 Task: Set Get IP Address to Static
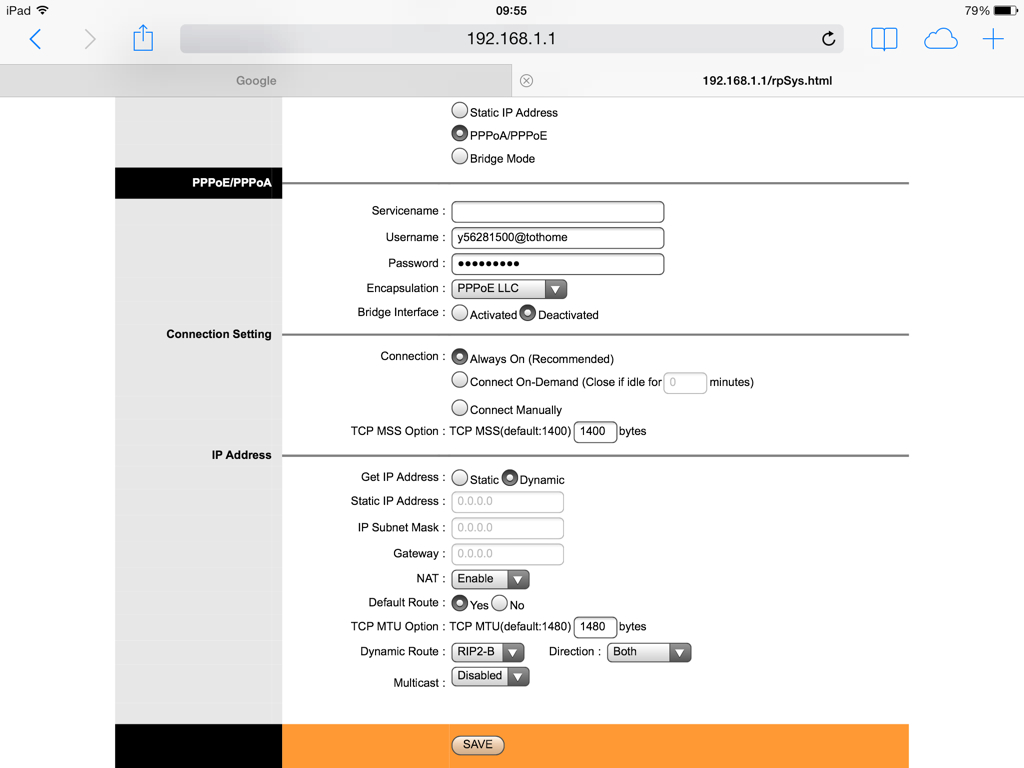[460, 477]
